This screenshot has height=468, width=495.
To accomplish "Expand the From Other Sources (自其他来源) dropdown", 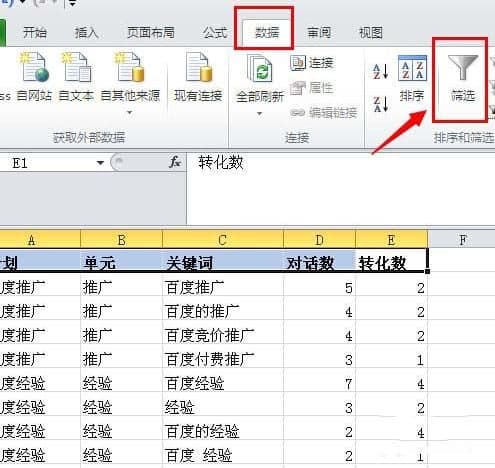I will pos(130,113).
